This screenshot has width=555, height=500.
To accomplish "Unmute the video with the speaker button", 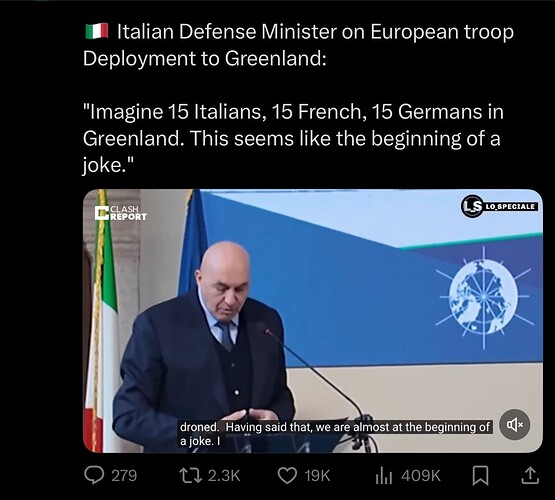I will 514,424.
